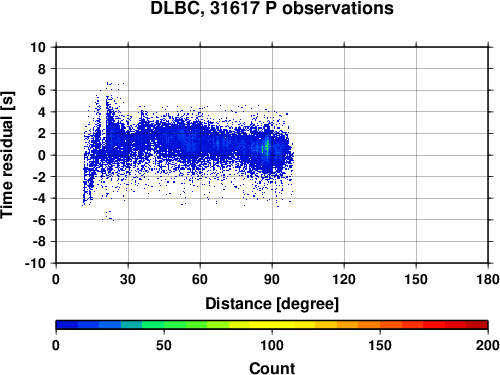The width and height of the screenshot is (500, 375).
Task: Click the yellow region of the colorbar near 100
Action: pos(272,325)
